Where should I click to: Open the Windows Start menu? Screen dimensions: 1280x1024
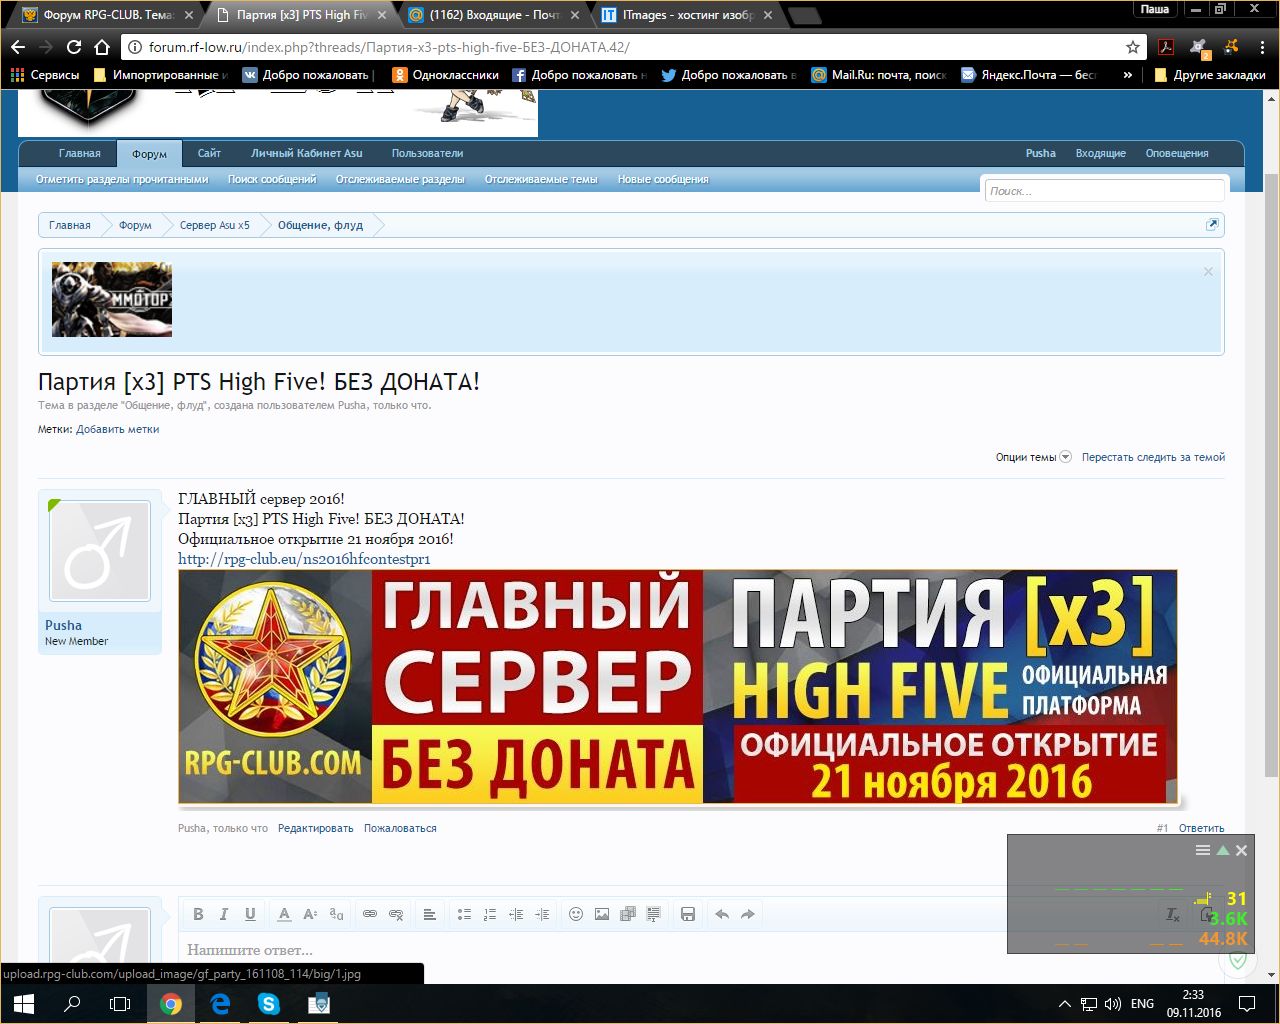tap(24, 1004)
